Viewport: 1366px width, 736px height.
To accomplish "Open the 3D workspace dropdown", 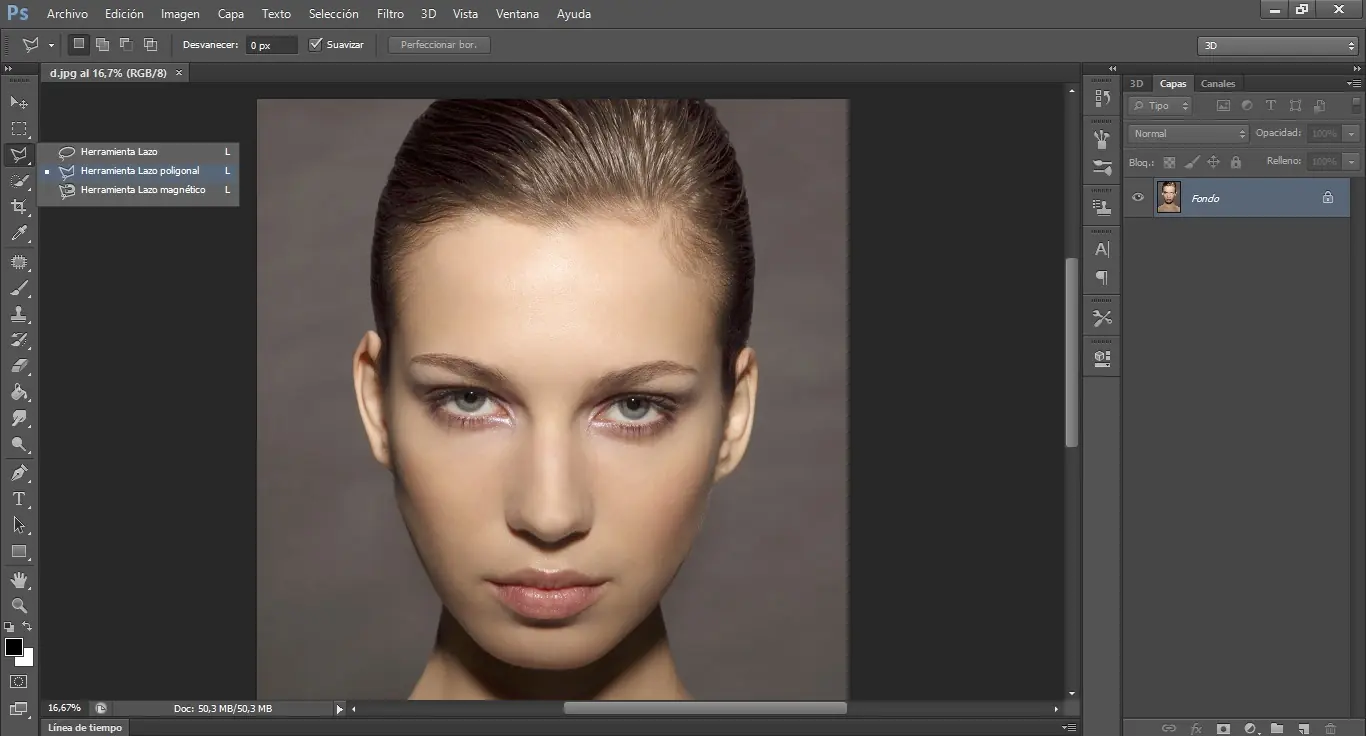I will coord(1277,46).
